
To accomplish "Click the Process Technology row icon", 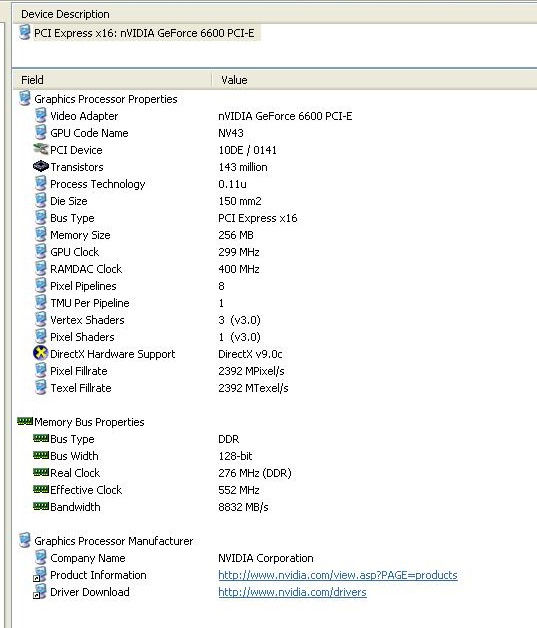I will (x=40, y=184).
